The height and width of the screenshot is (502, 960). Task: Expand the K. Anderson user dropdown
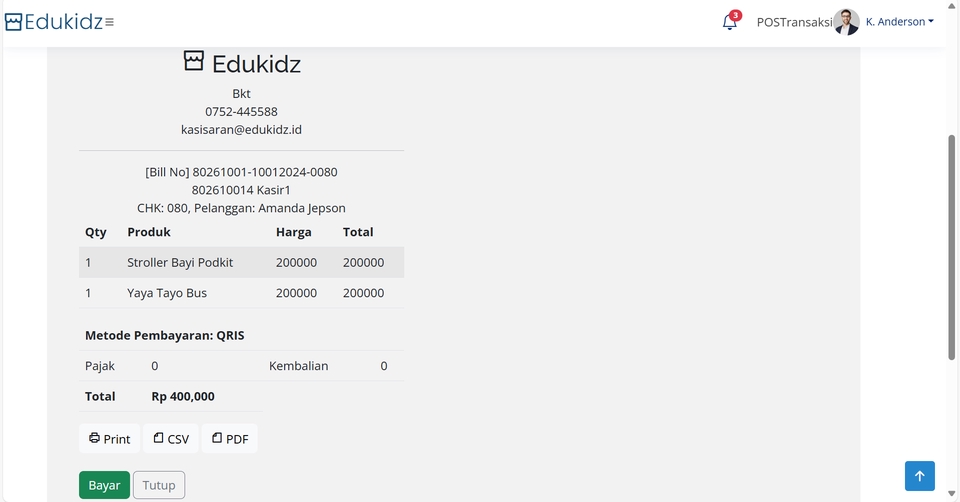tap(899, 22)
